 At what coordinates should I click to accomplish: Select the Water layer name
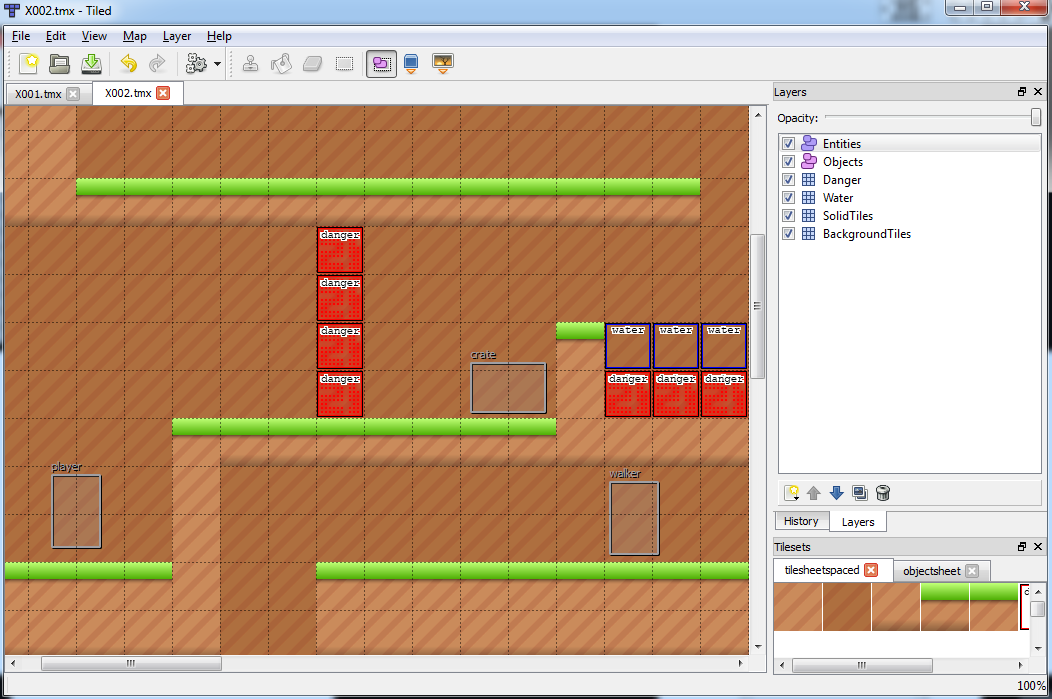[x=838, y=198]
